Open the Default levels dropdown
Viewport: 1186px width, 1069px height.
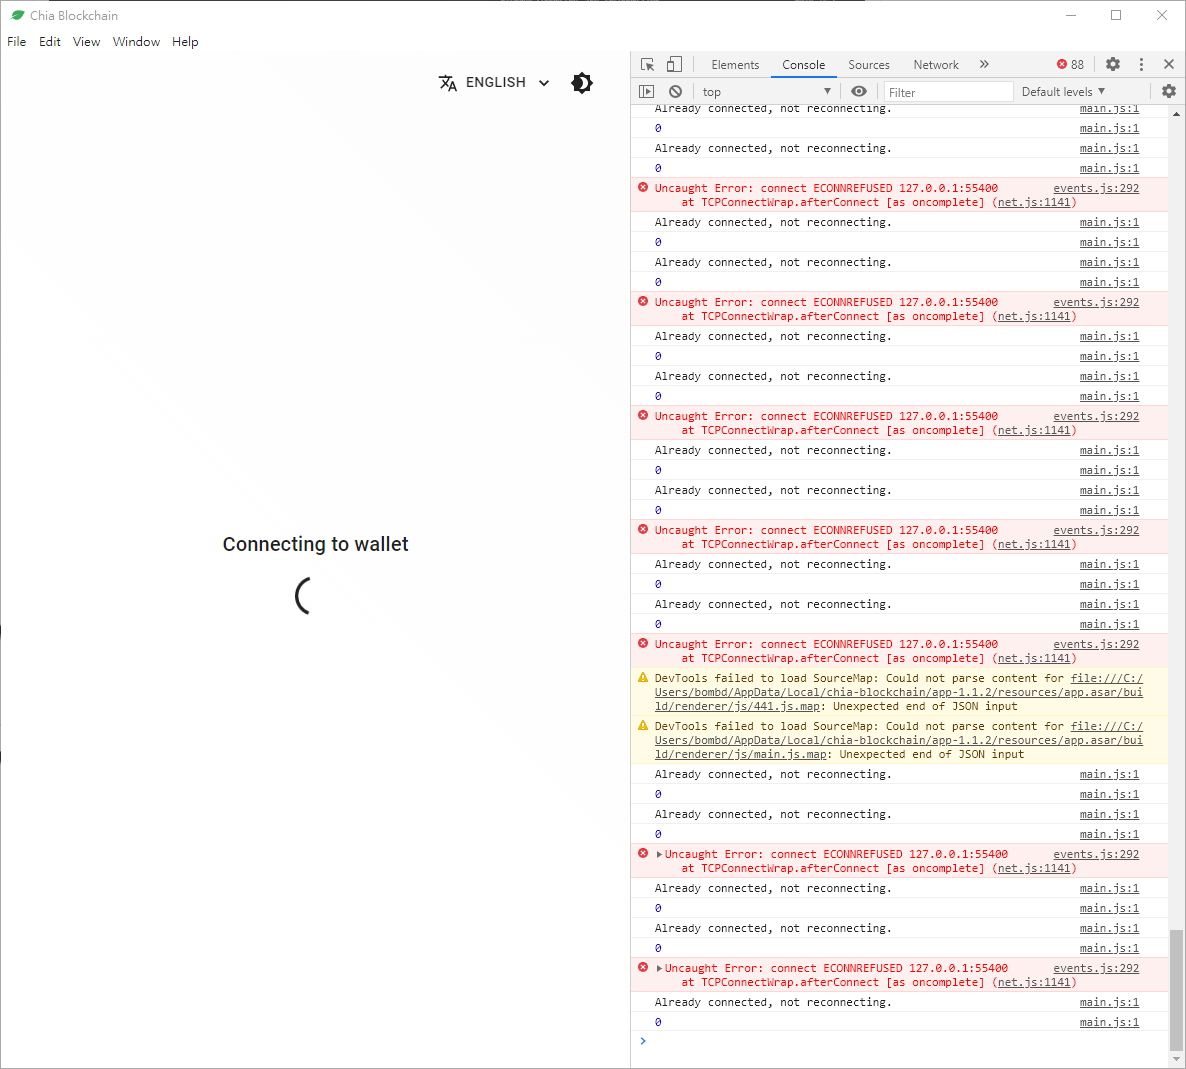[x=1062, y=91]
